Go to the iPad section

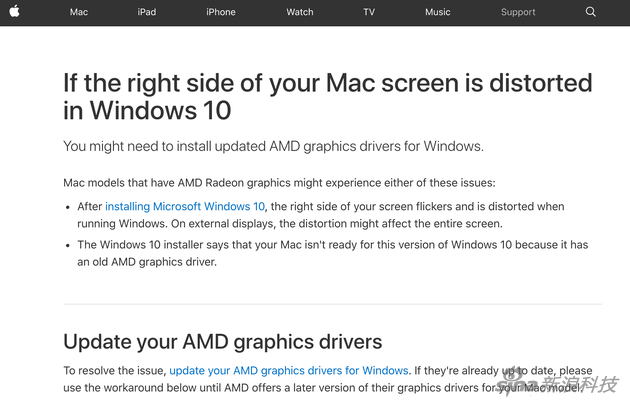point(147,12)
